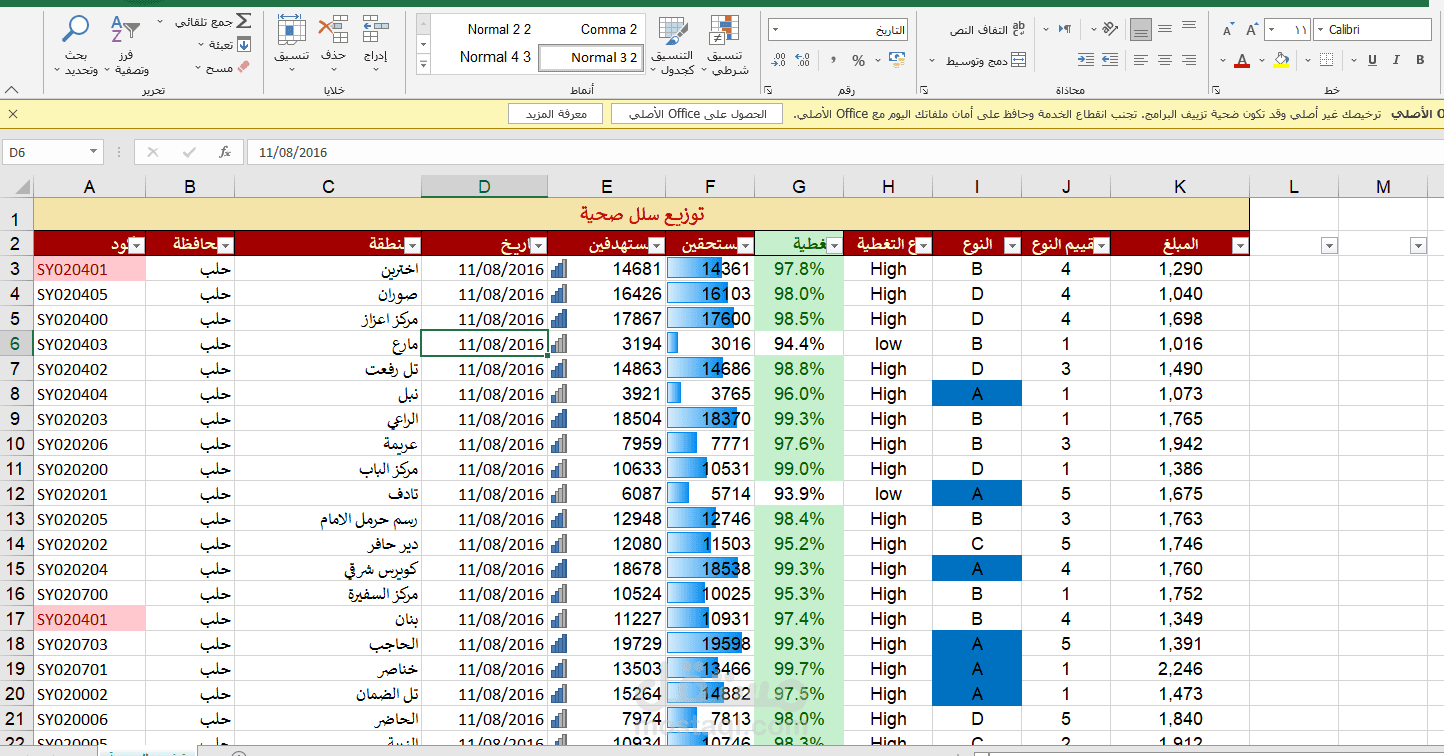Open the number format التاريخ dropdown
The width and height of the screenshot is (1444, 756).
pyautogui.click(x=776, y=29)
